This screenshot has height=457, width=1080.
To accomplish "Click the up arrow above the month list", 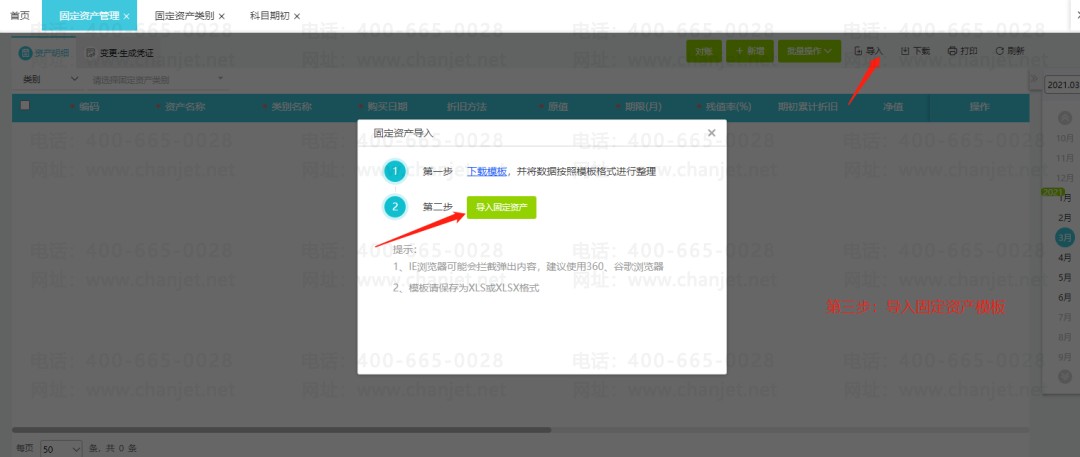I will pos(1065,118).
